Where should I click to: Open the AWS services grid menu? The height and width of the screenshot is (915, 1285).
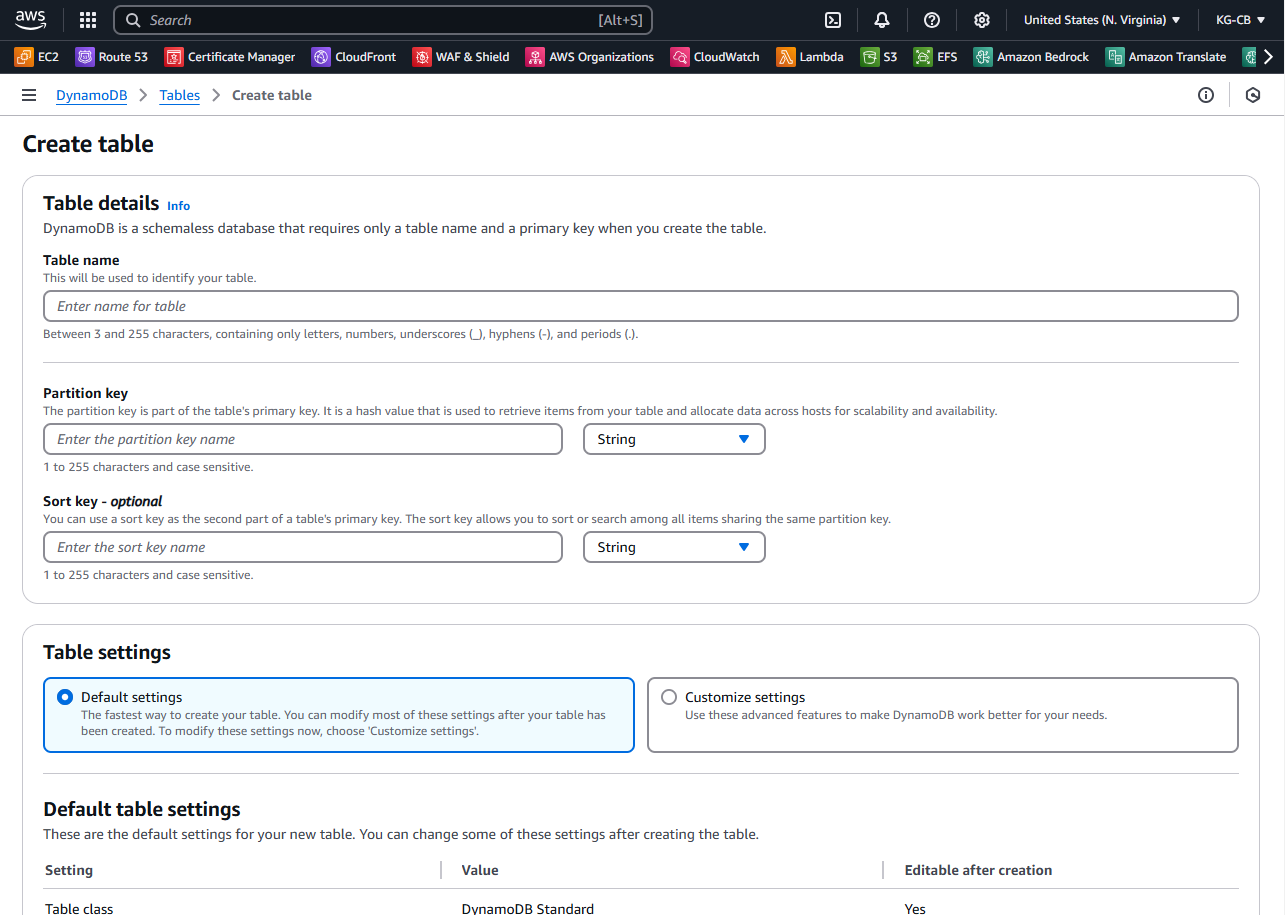88,20
